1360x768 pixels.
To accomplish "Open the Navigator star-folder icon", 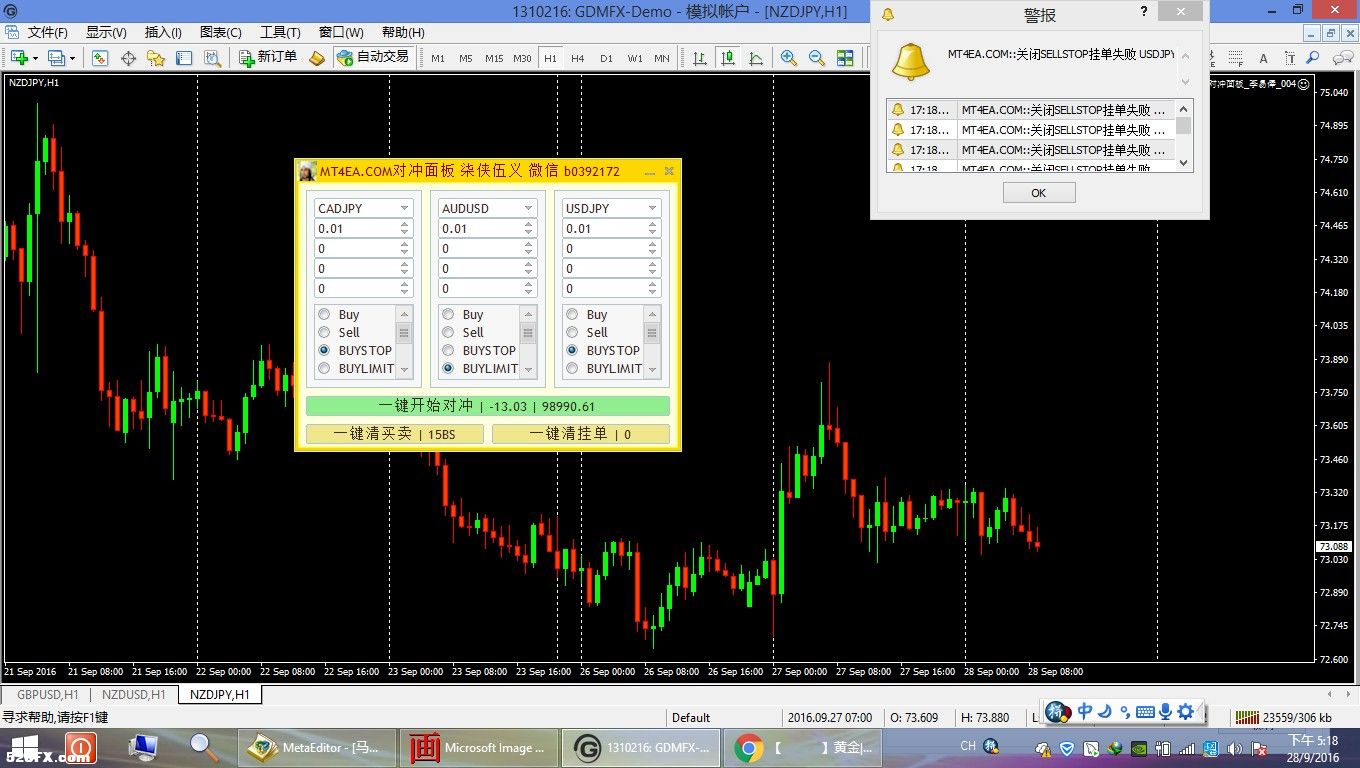I will click(156, 58).
